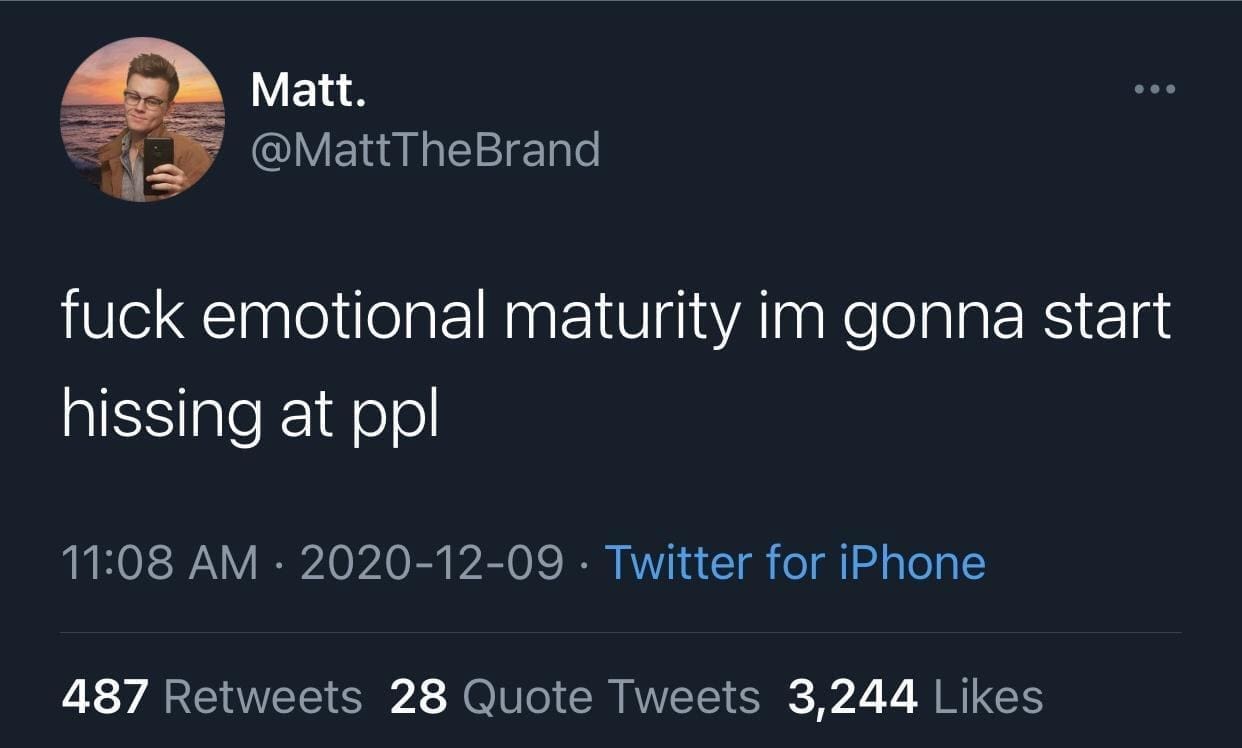Click Matt's circular profile picture
Viewport: 1242px width, 748px height.
pyautogui.click(x=142, y=119)
